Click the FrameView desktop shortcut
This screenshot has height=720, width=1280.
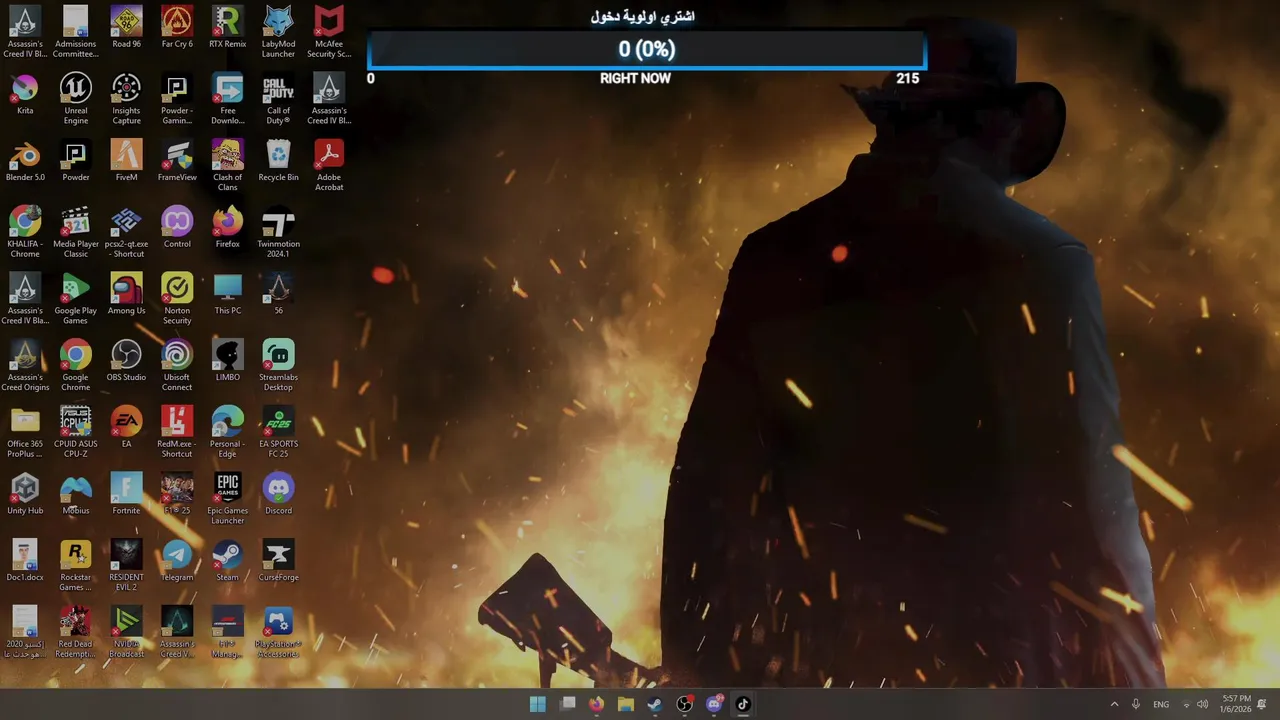[177, 162]
